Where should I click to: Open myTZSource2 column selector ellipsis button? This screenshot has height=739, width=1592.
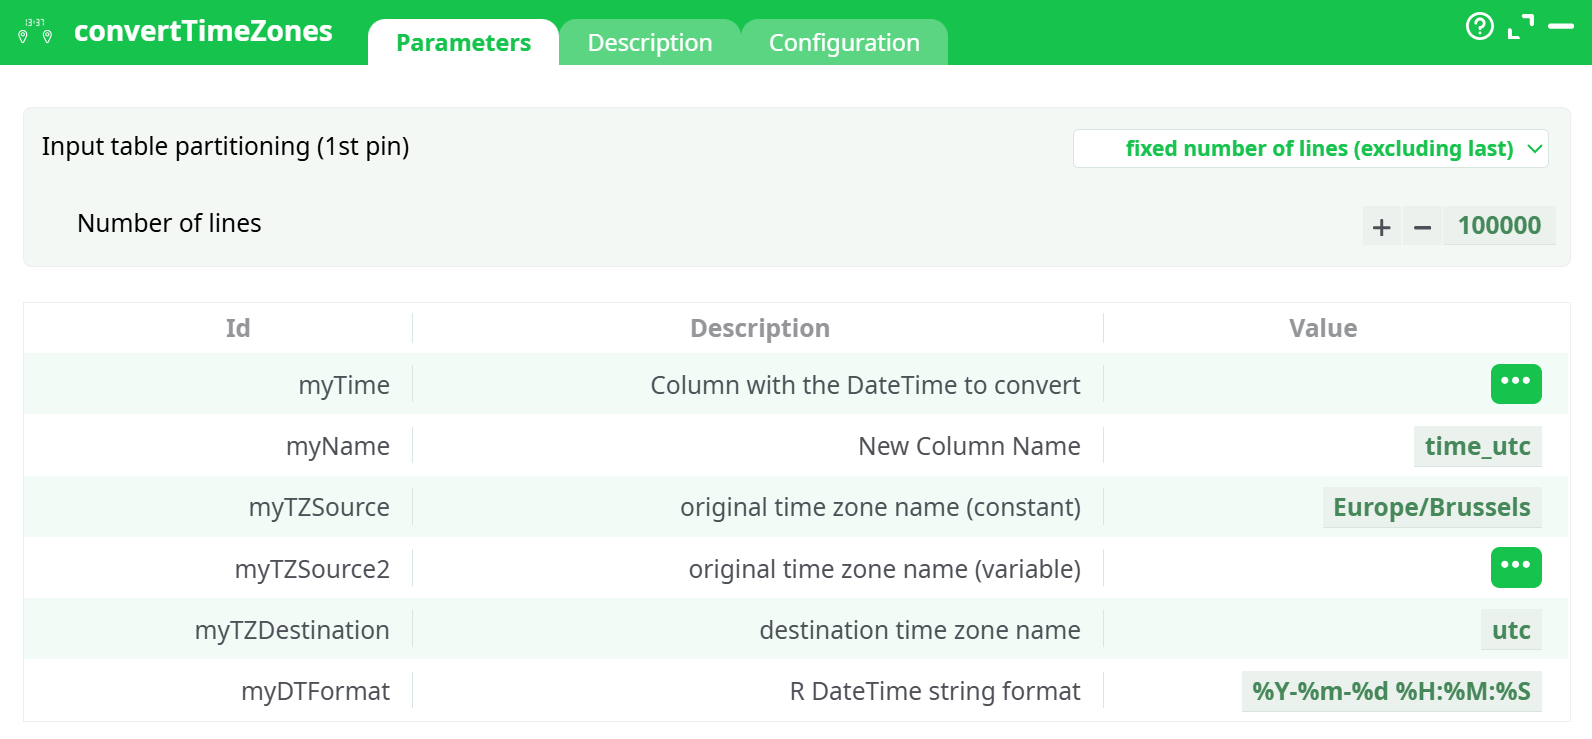(x=1515, y=568)
